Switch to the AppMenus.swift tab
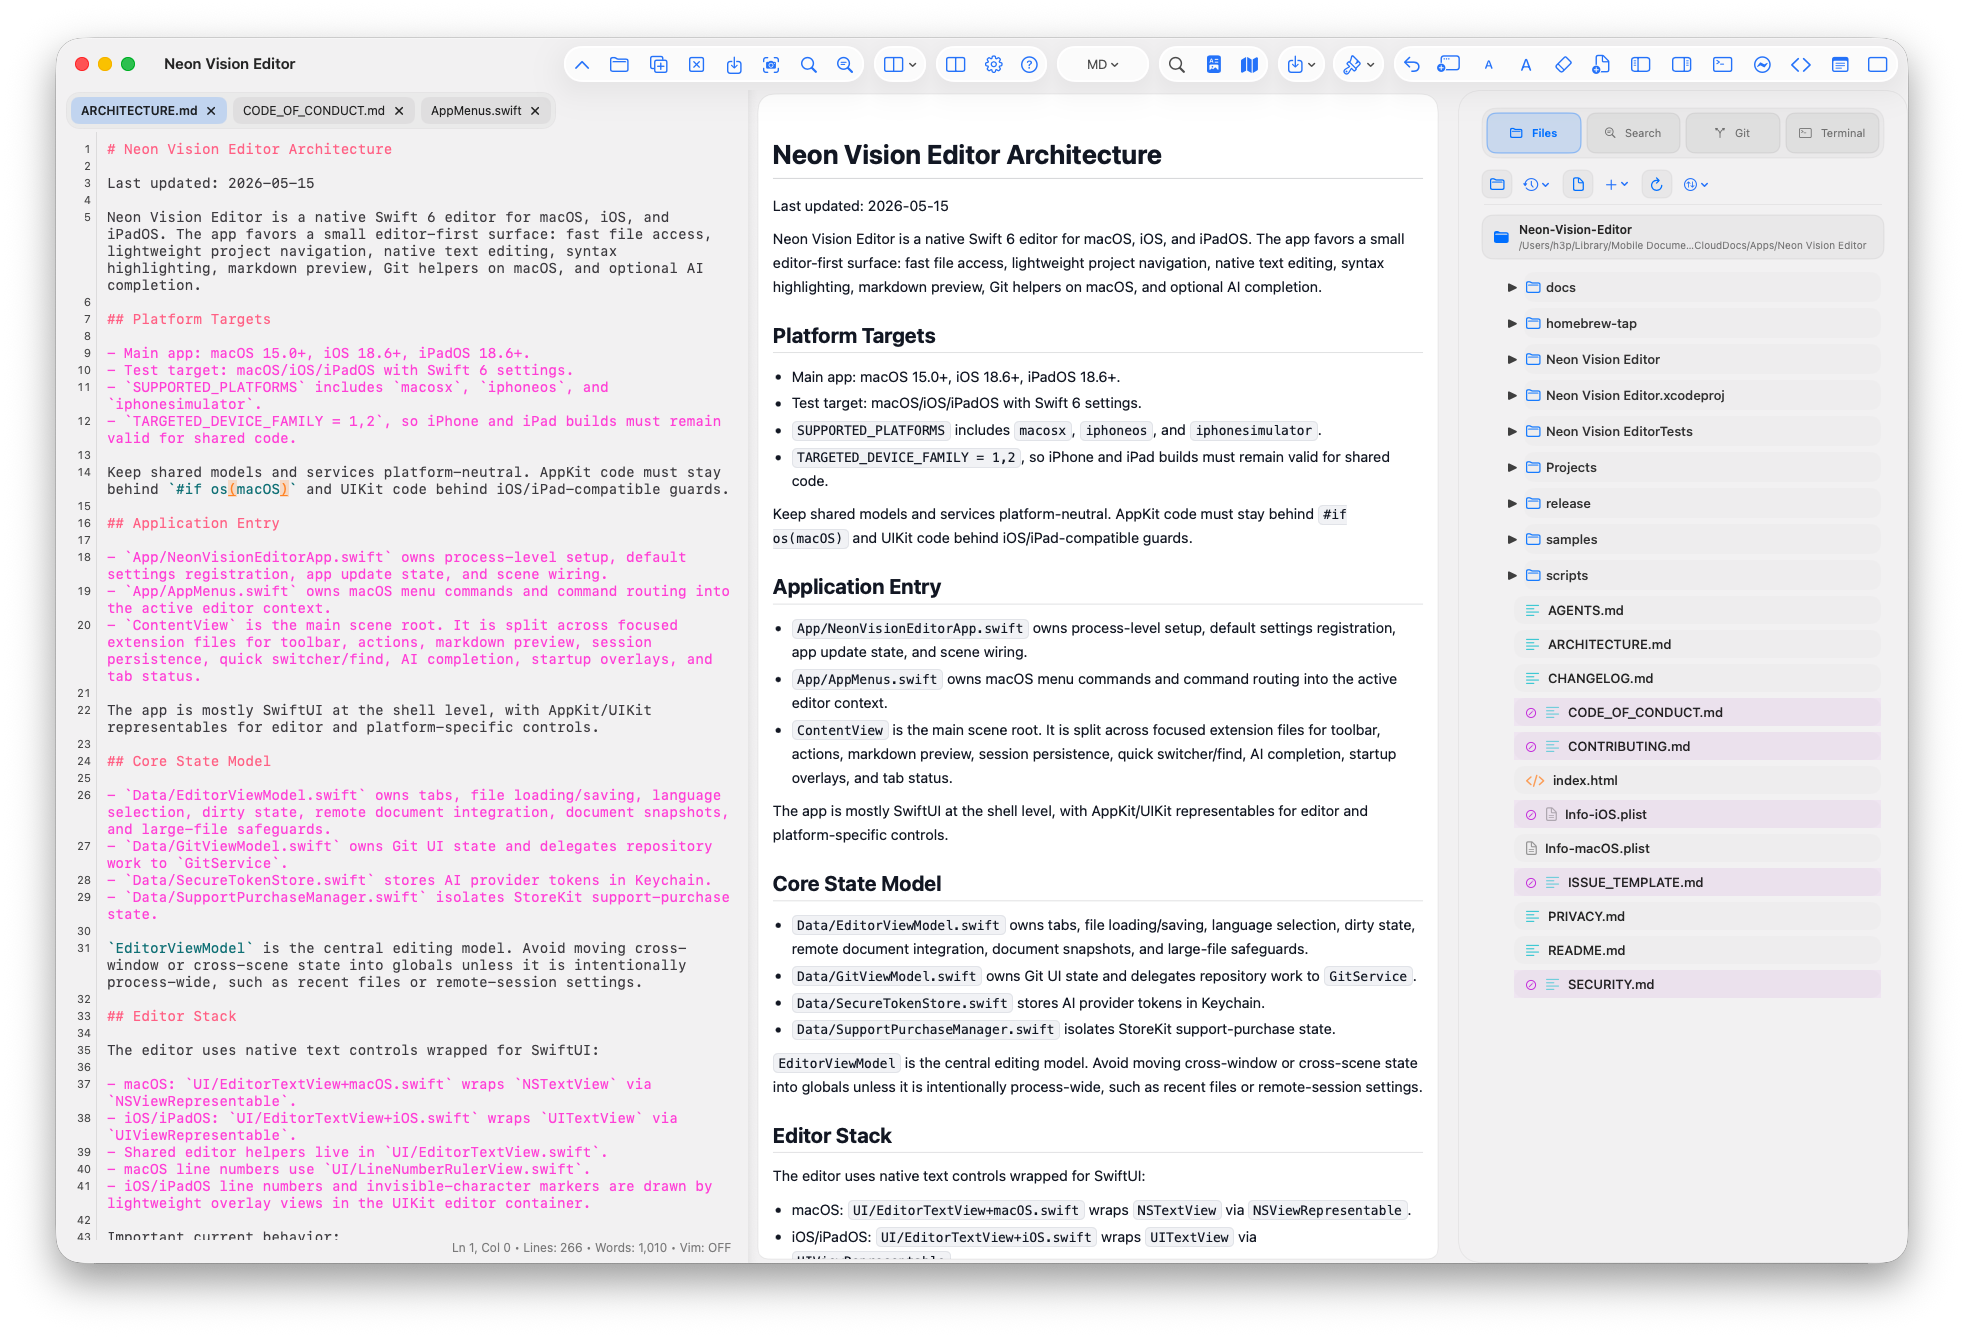 (x=476, y=111)
